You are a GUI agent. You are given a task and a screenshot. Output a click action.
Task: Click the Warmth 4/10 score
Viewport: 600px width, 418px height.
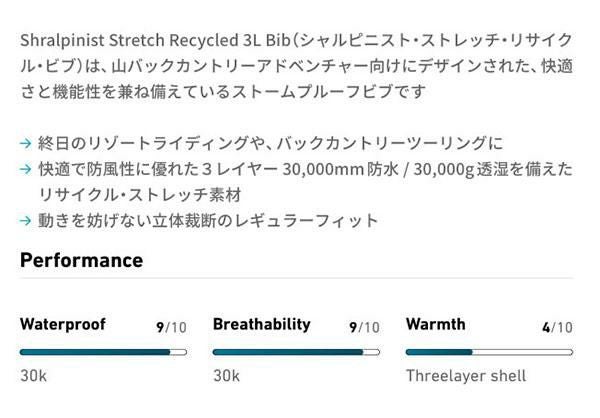(557, 327)
